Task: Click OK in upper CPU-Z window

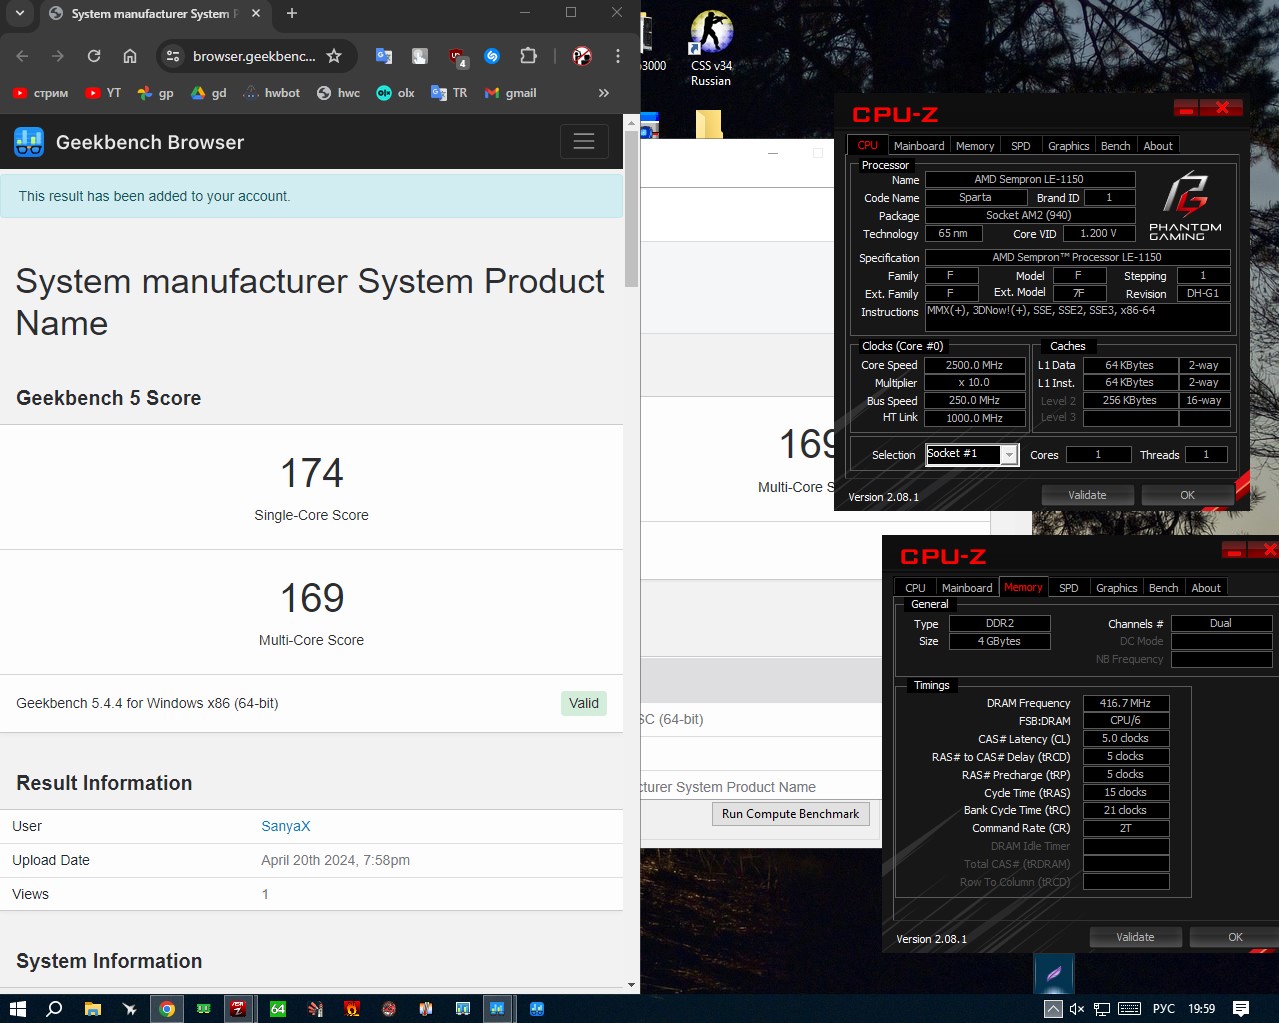Action: (x=1187, y=495)
